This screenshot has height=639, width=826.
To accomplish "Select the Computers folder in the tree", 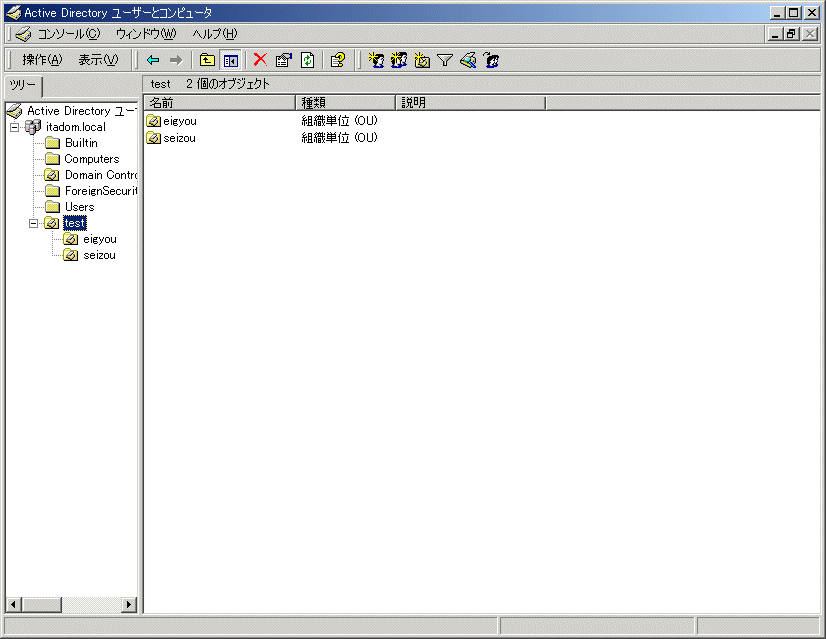I will click(92, 159).
